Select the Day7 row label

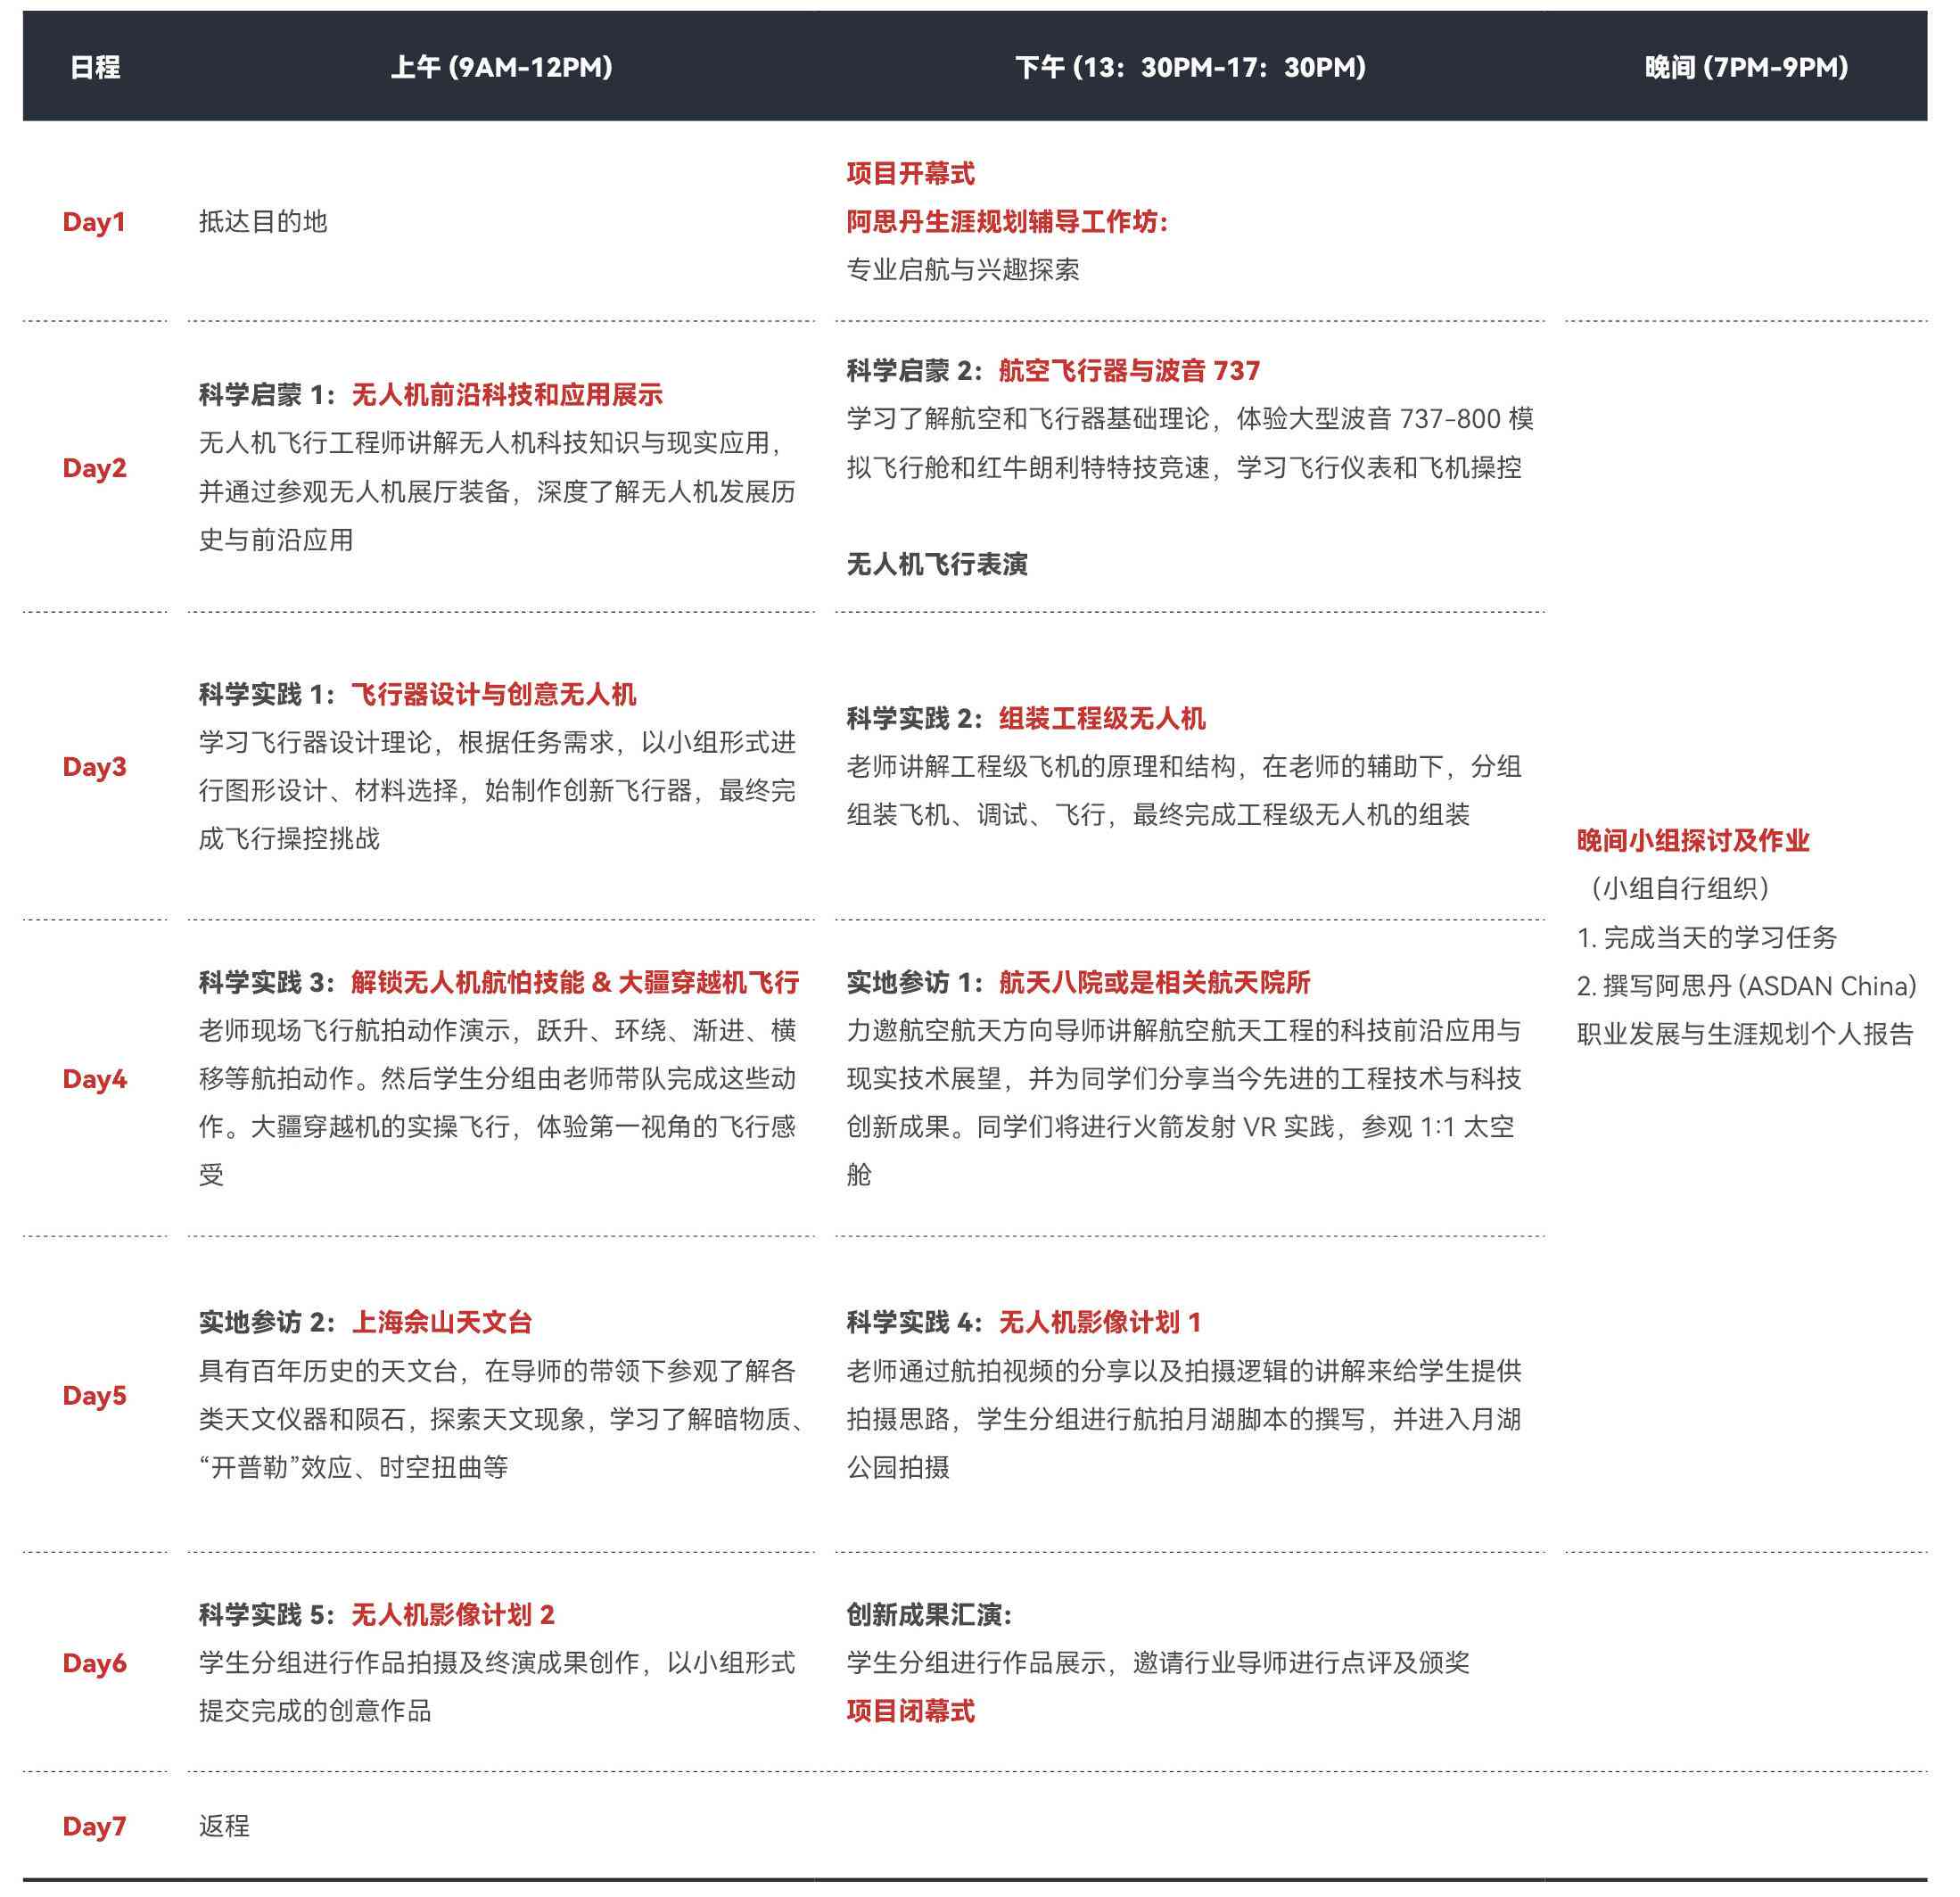tap(94, 1826)
